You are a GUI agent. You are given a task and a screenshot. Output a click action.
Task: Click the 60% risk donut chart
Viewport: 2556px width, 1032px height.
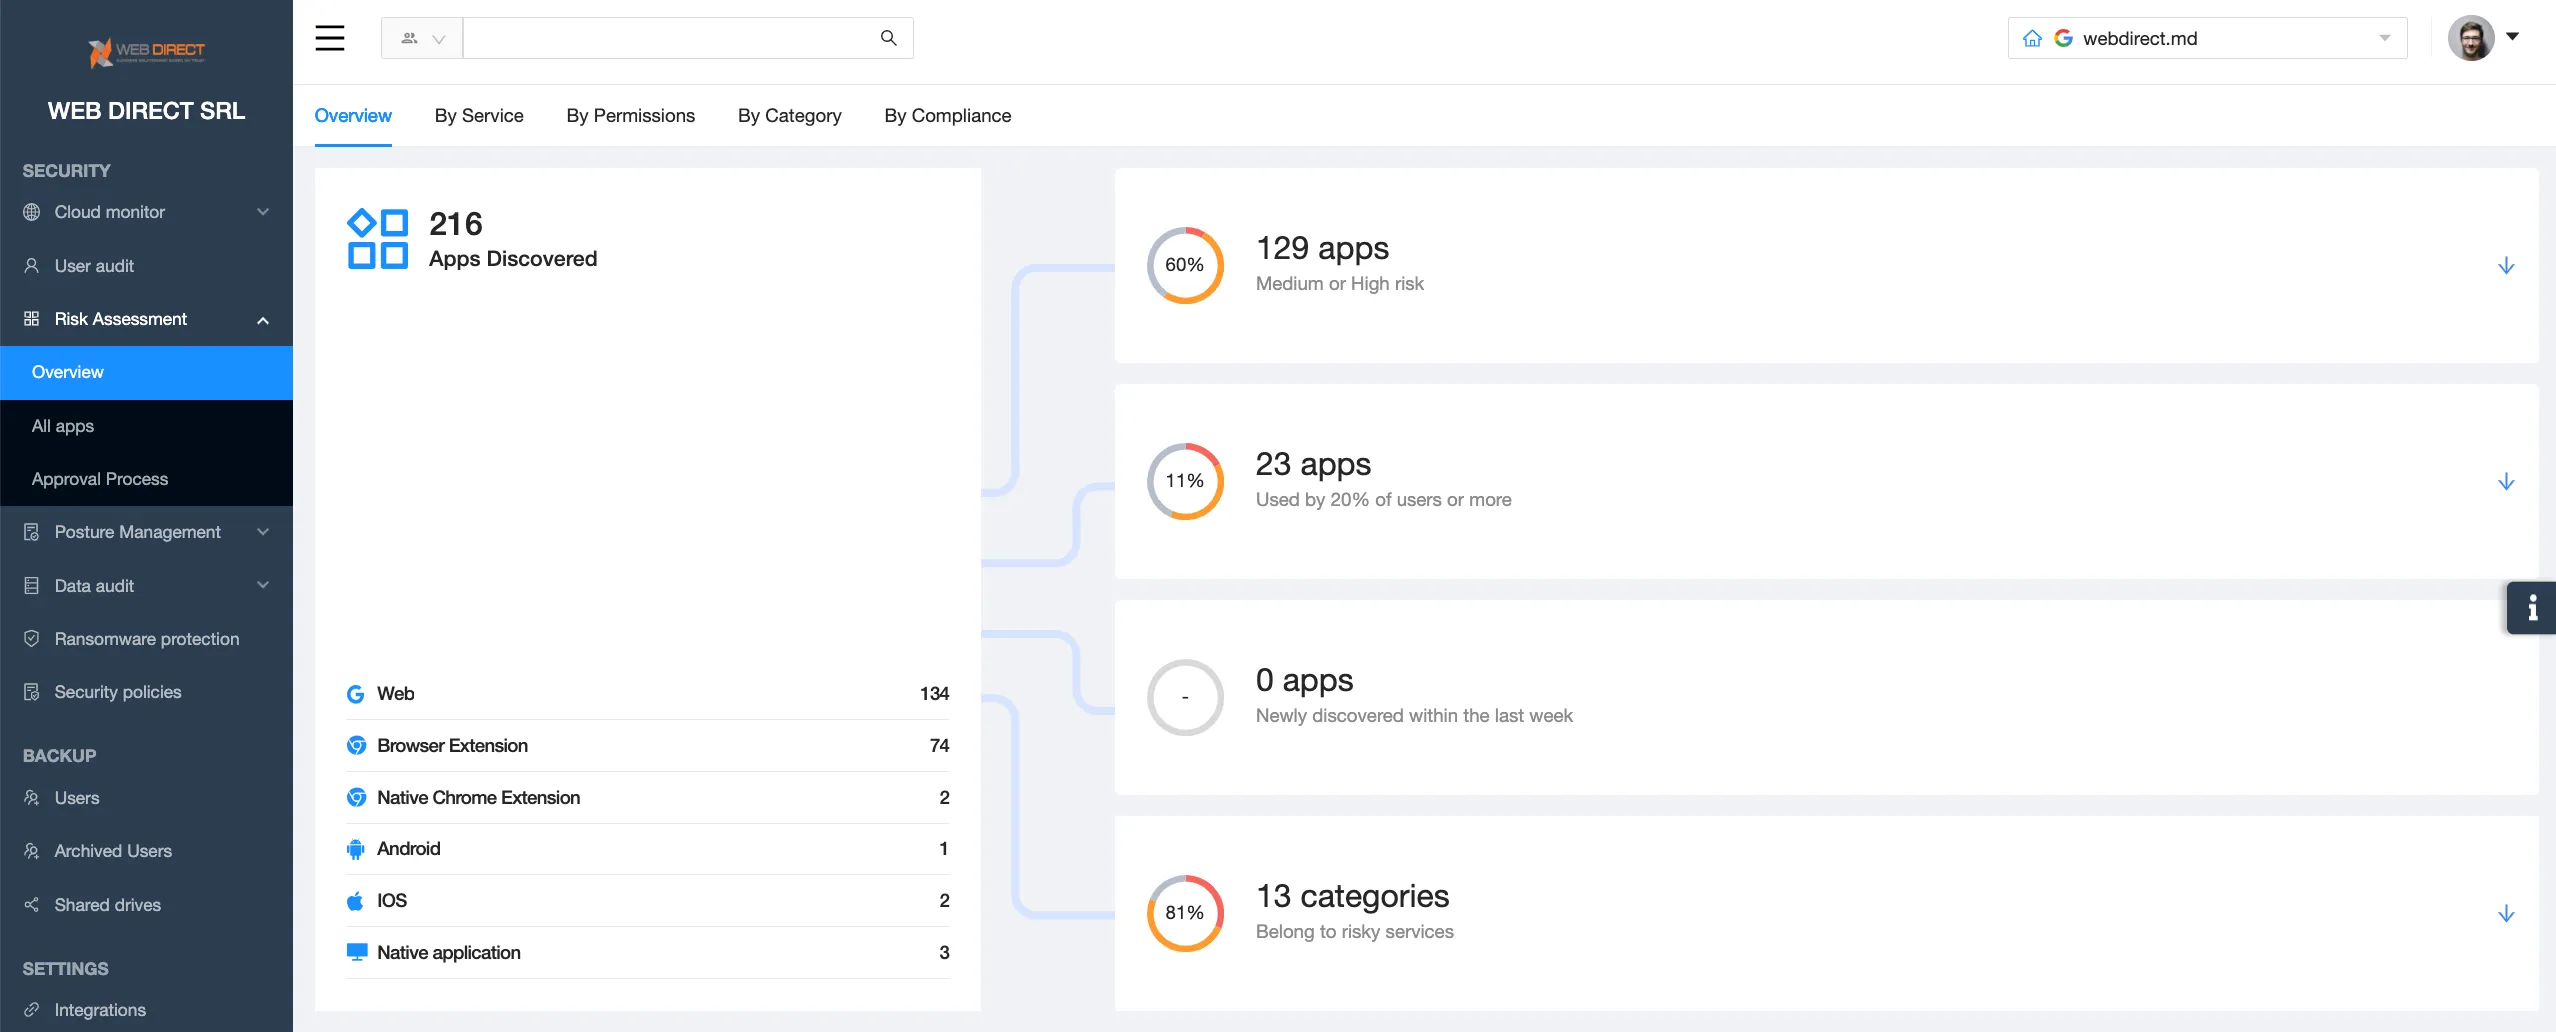coord(1184,265)
